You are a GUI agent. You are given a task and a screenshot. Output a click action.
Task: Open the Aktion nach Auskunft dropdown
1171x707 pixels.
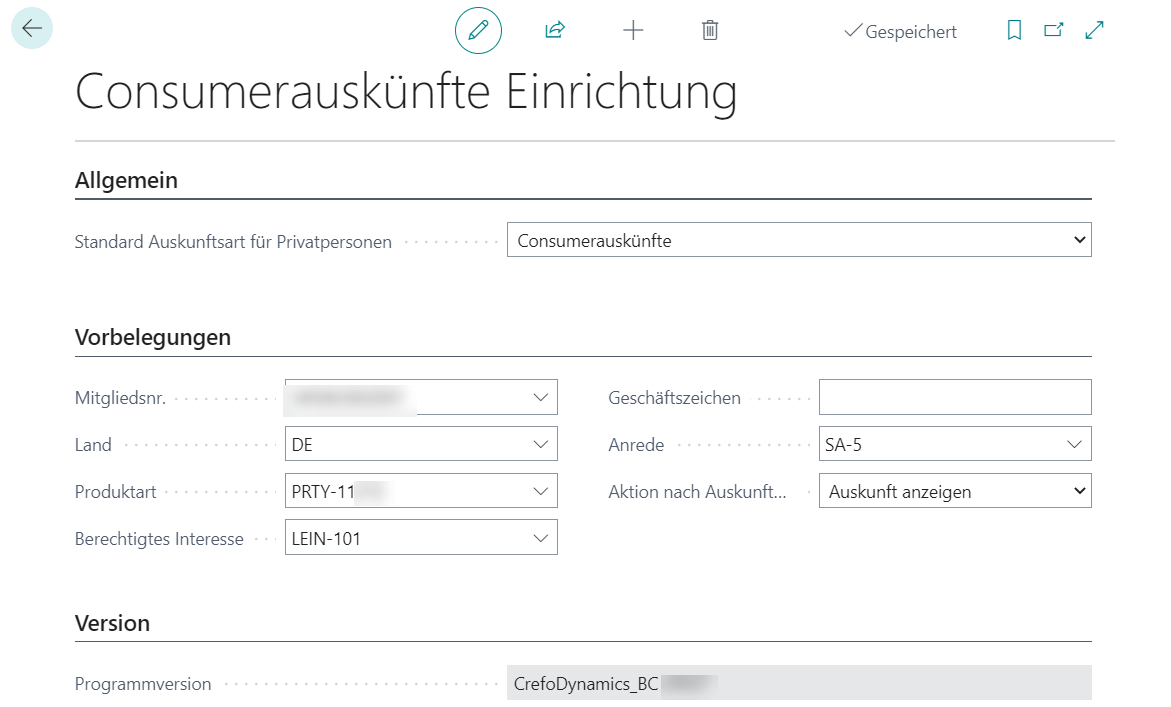click(1077, 490)
